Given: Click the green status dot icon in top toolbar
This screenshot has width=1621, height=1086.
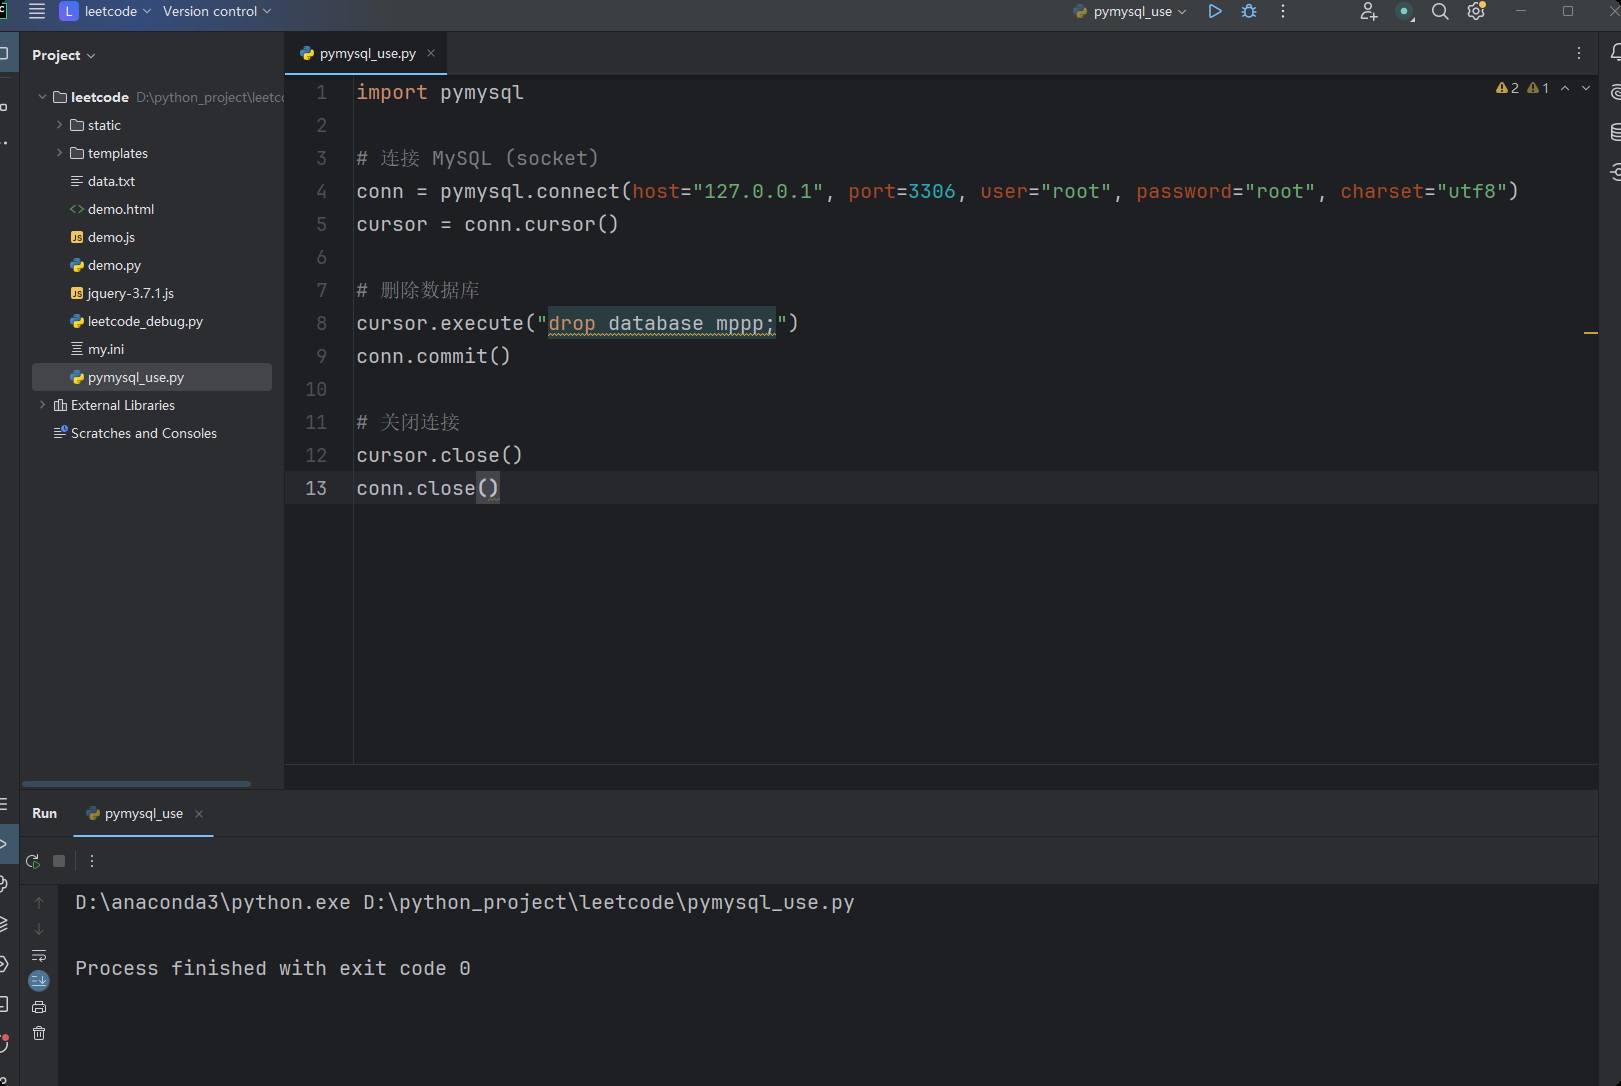Looking at the screenshot, I should (1405, 12).
